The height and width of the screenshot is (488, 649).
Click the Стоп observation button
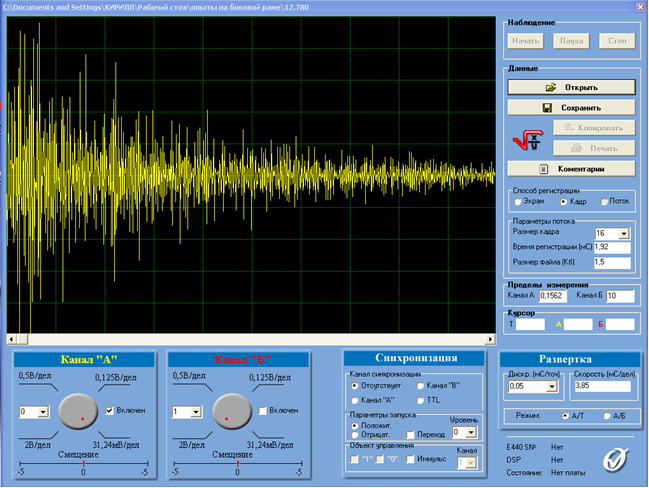[617, 41]
